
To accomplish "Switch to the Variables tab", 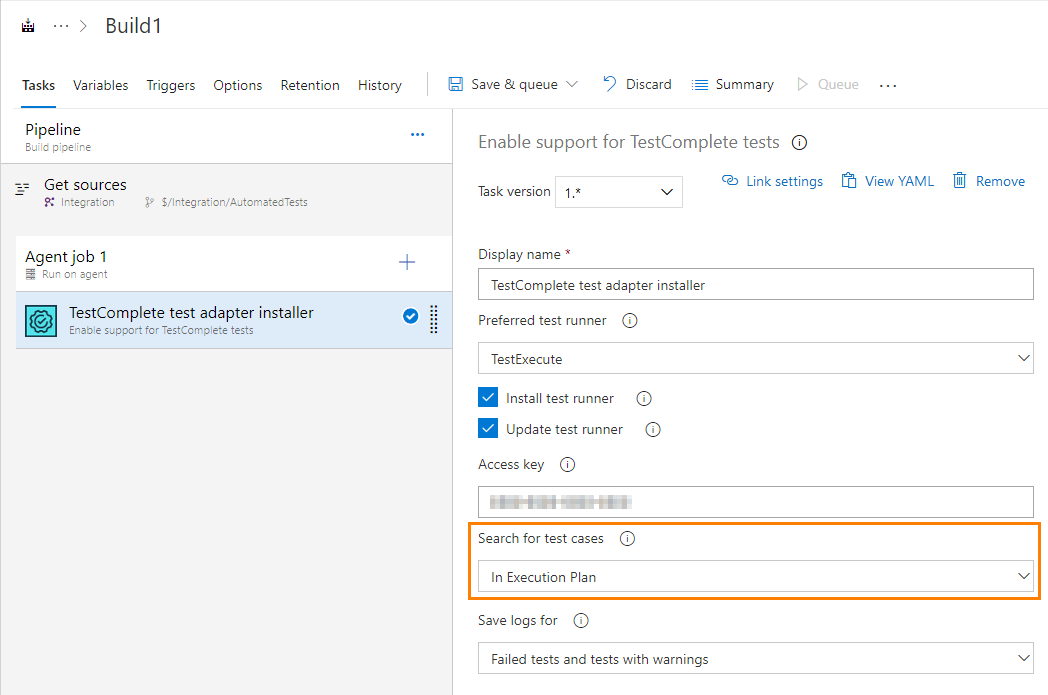I will [100, 85].
